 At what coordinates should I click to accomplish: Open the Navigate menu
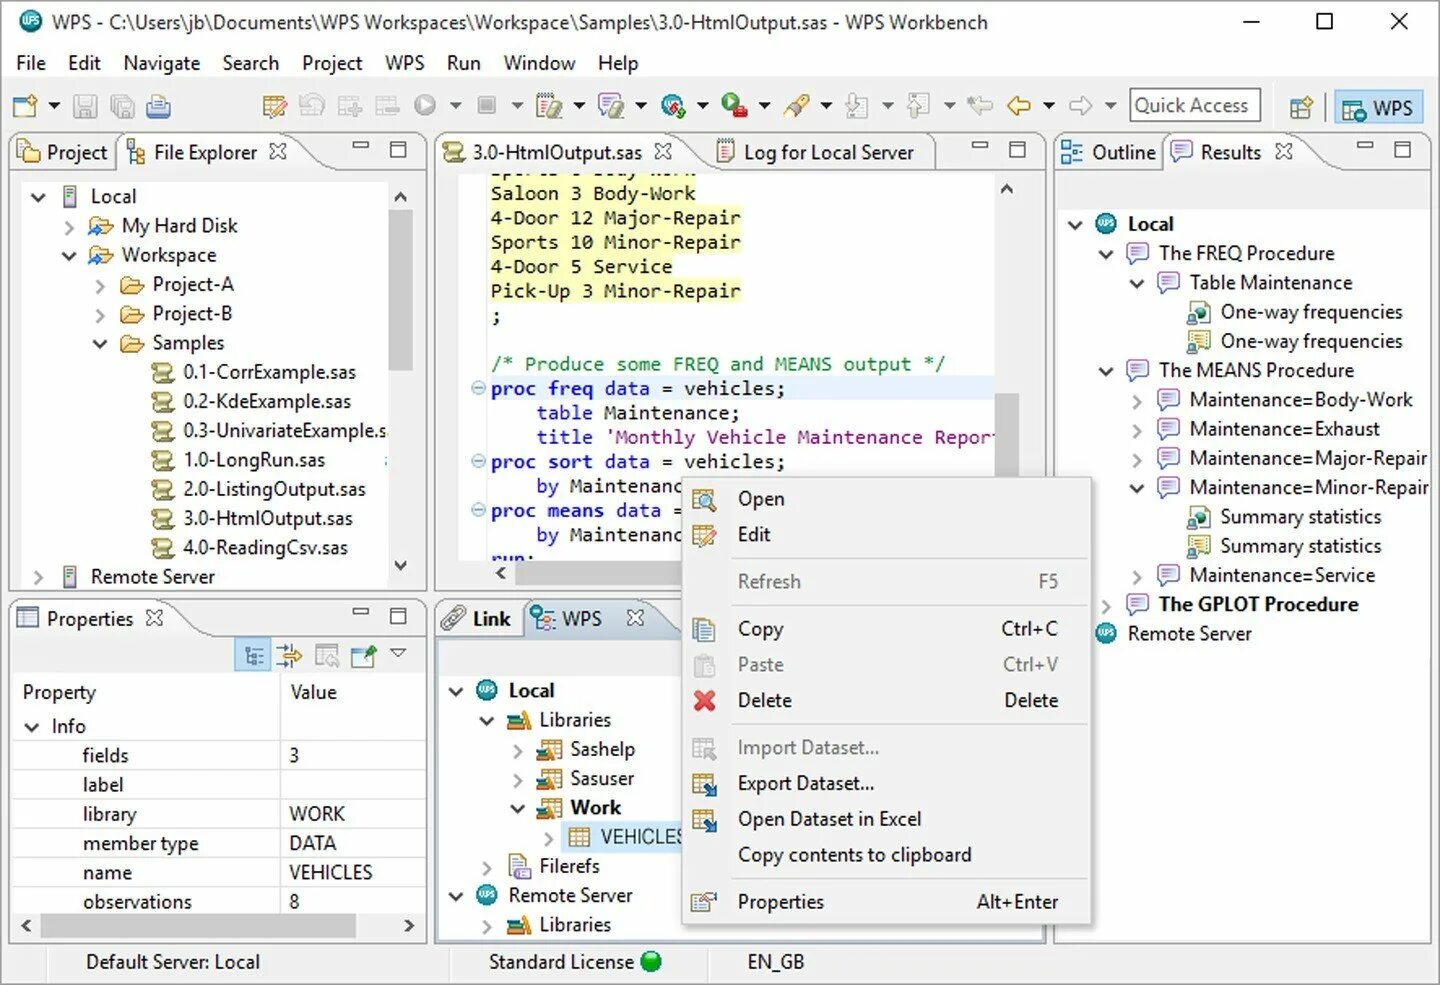tap(162, 63)
